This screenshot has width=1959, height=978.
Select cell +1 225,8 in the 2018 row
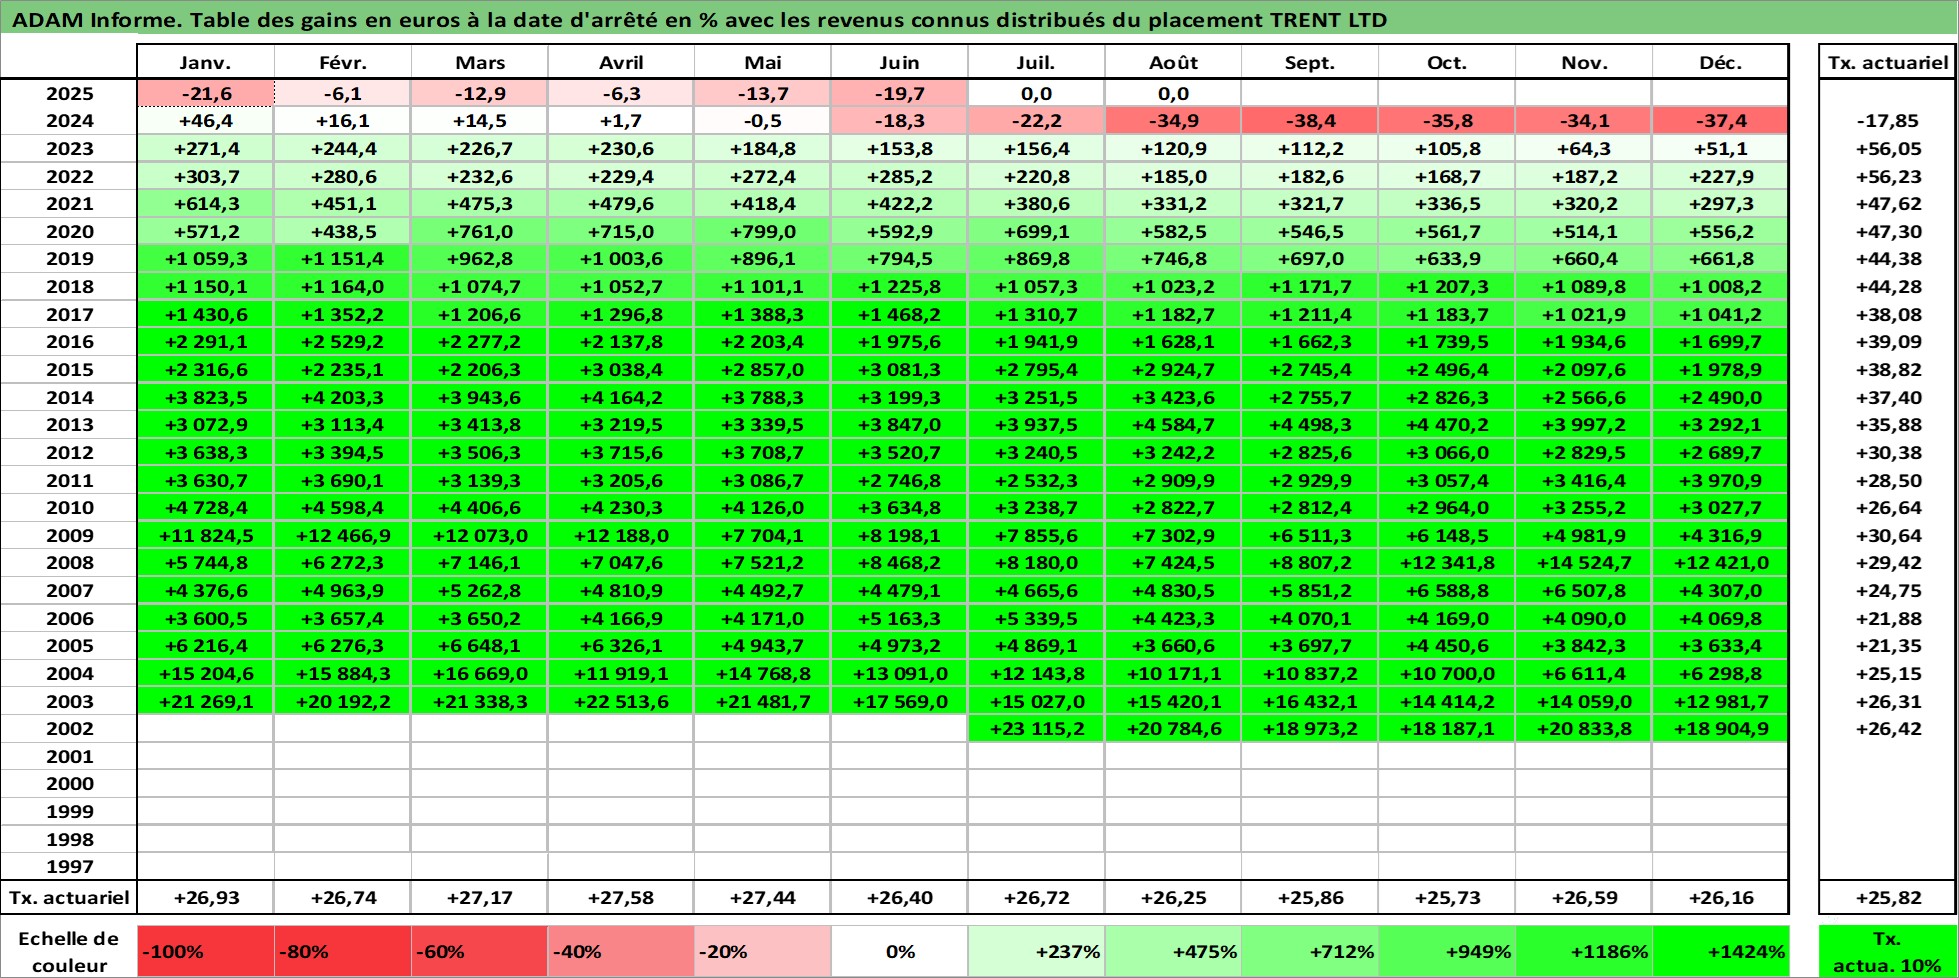pos(899,287)
